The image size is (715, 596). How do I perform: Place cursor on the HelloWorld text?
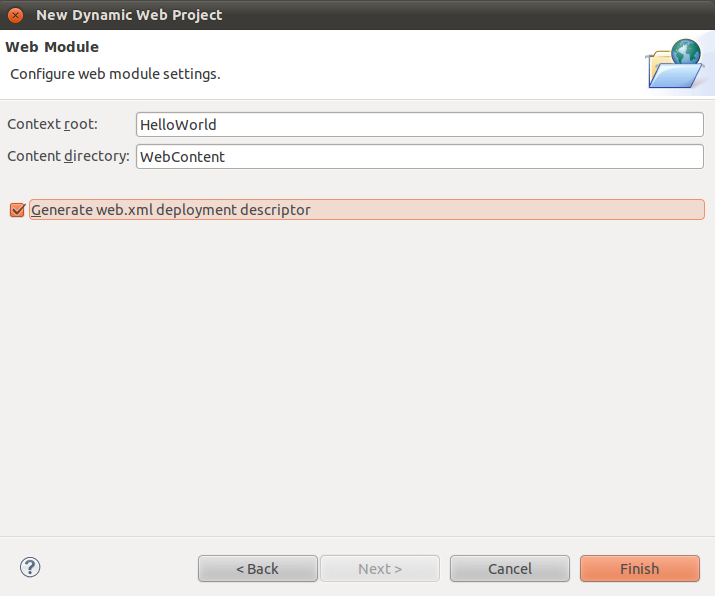pyautogui.click(x=178, y=125)
